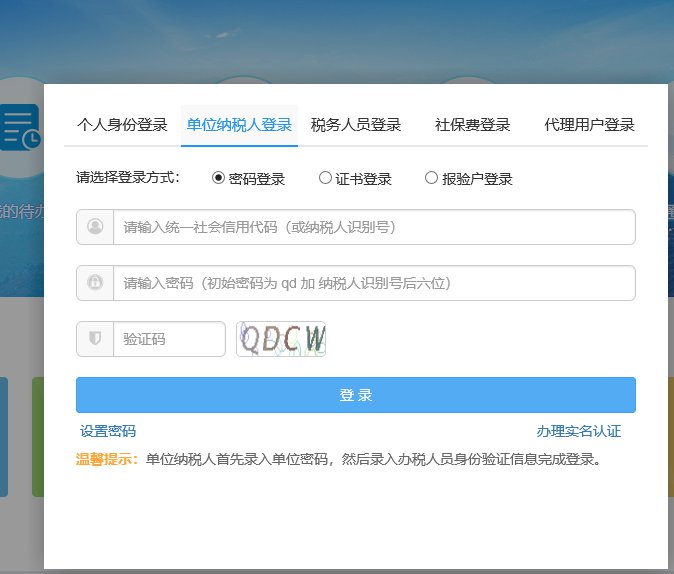This screenshot has height=574, width=674.
Task: Focus the 验证码 text box
Action: click(x=168, y=339)
